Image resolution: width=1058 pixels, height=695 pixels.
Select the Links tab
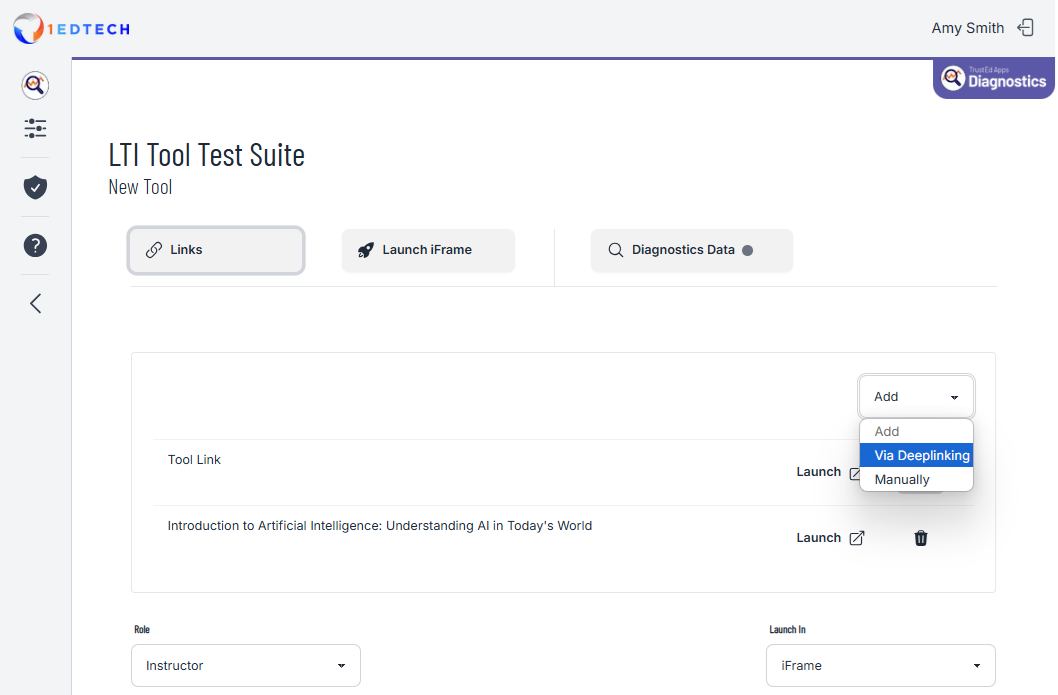(216, 250)
